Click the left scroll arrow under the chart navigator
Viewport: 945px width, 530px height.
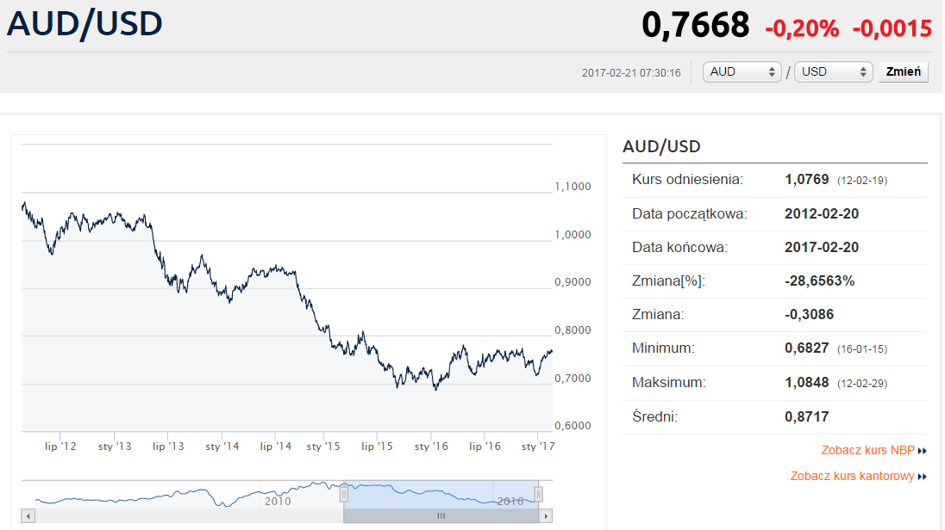coord(28,516)
